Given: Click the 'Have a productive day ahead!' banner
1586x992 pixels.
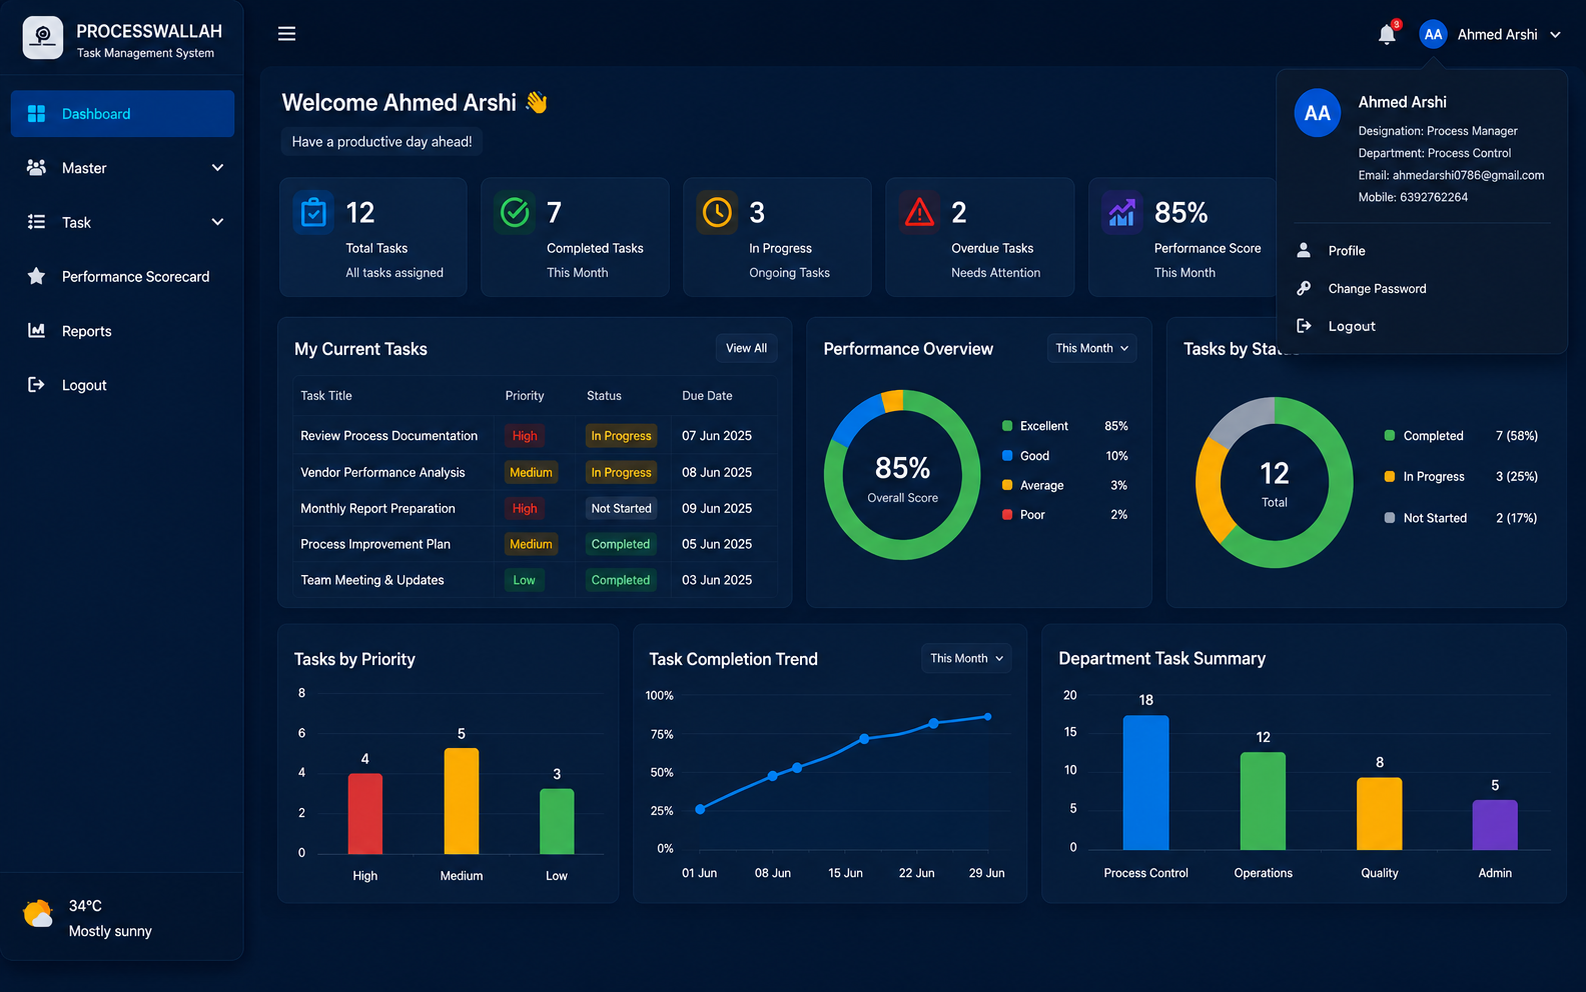Looking at the screenshot, I should click(x=382, y=142).
